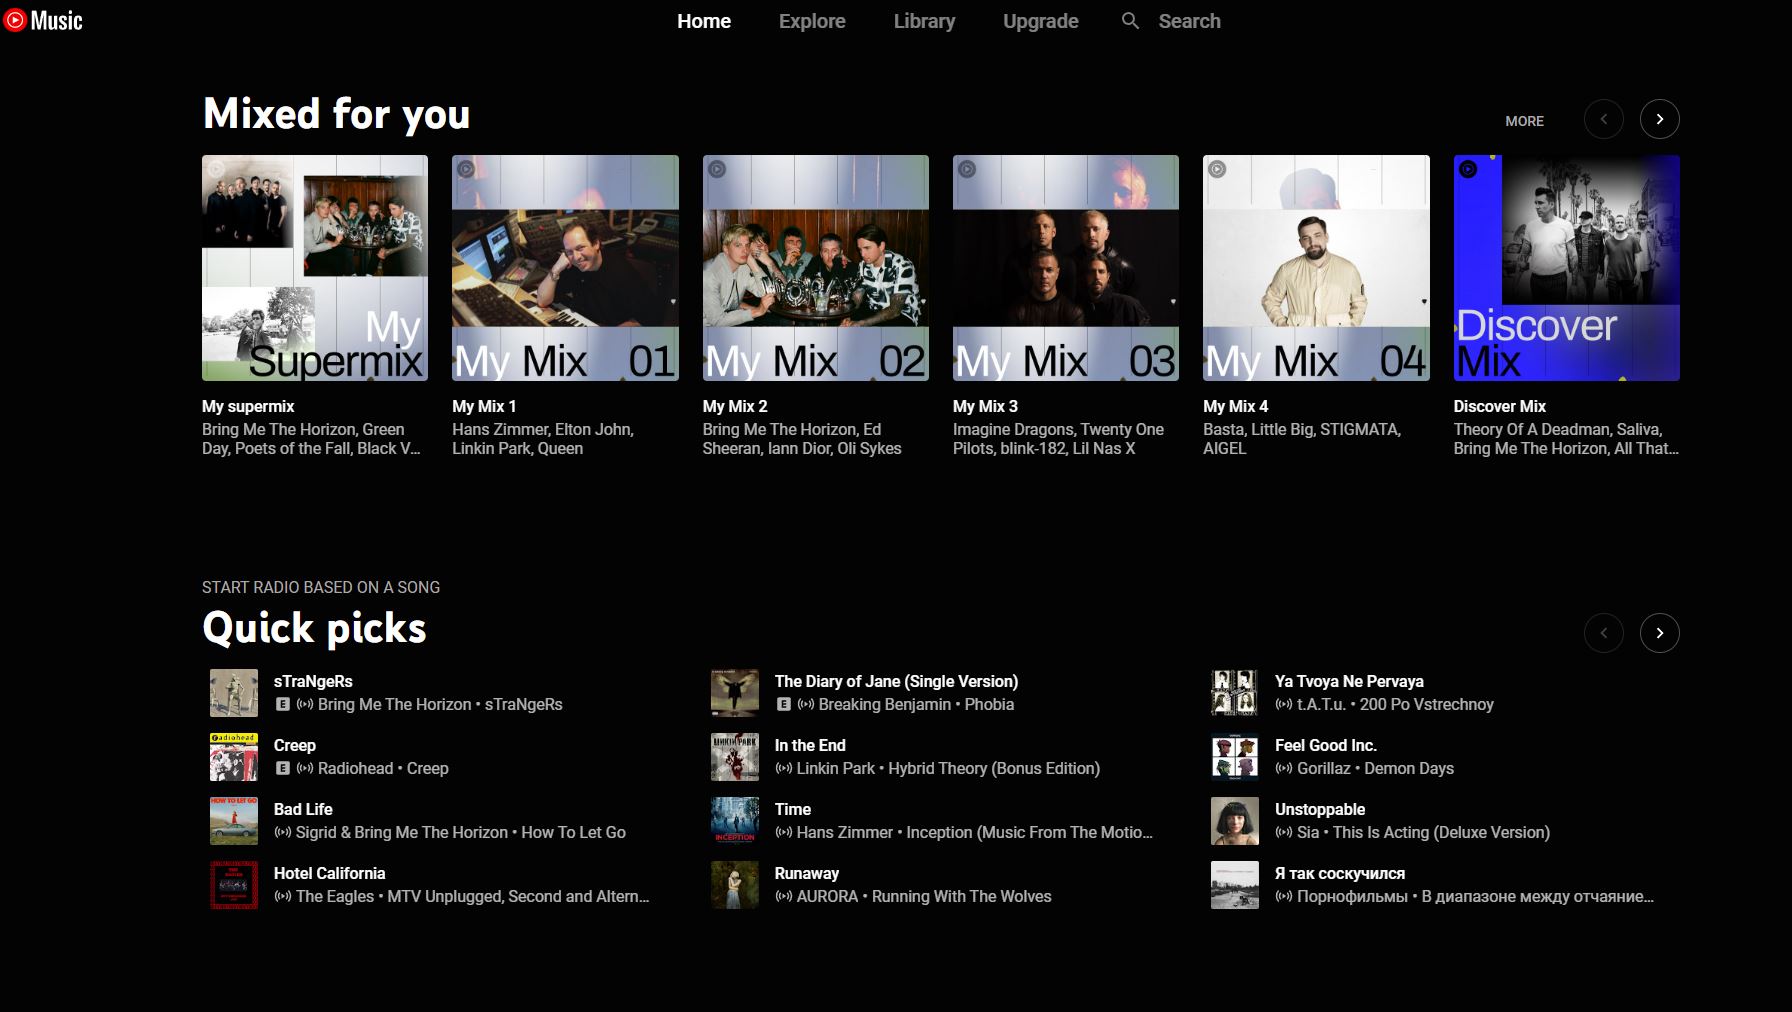Viewport: 1792px width, 1012px height.
Task: Play Time Inception album thumbnail
Action: pyautogui.click(x=735, y=821)
